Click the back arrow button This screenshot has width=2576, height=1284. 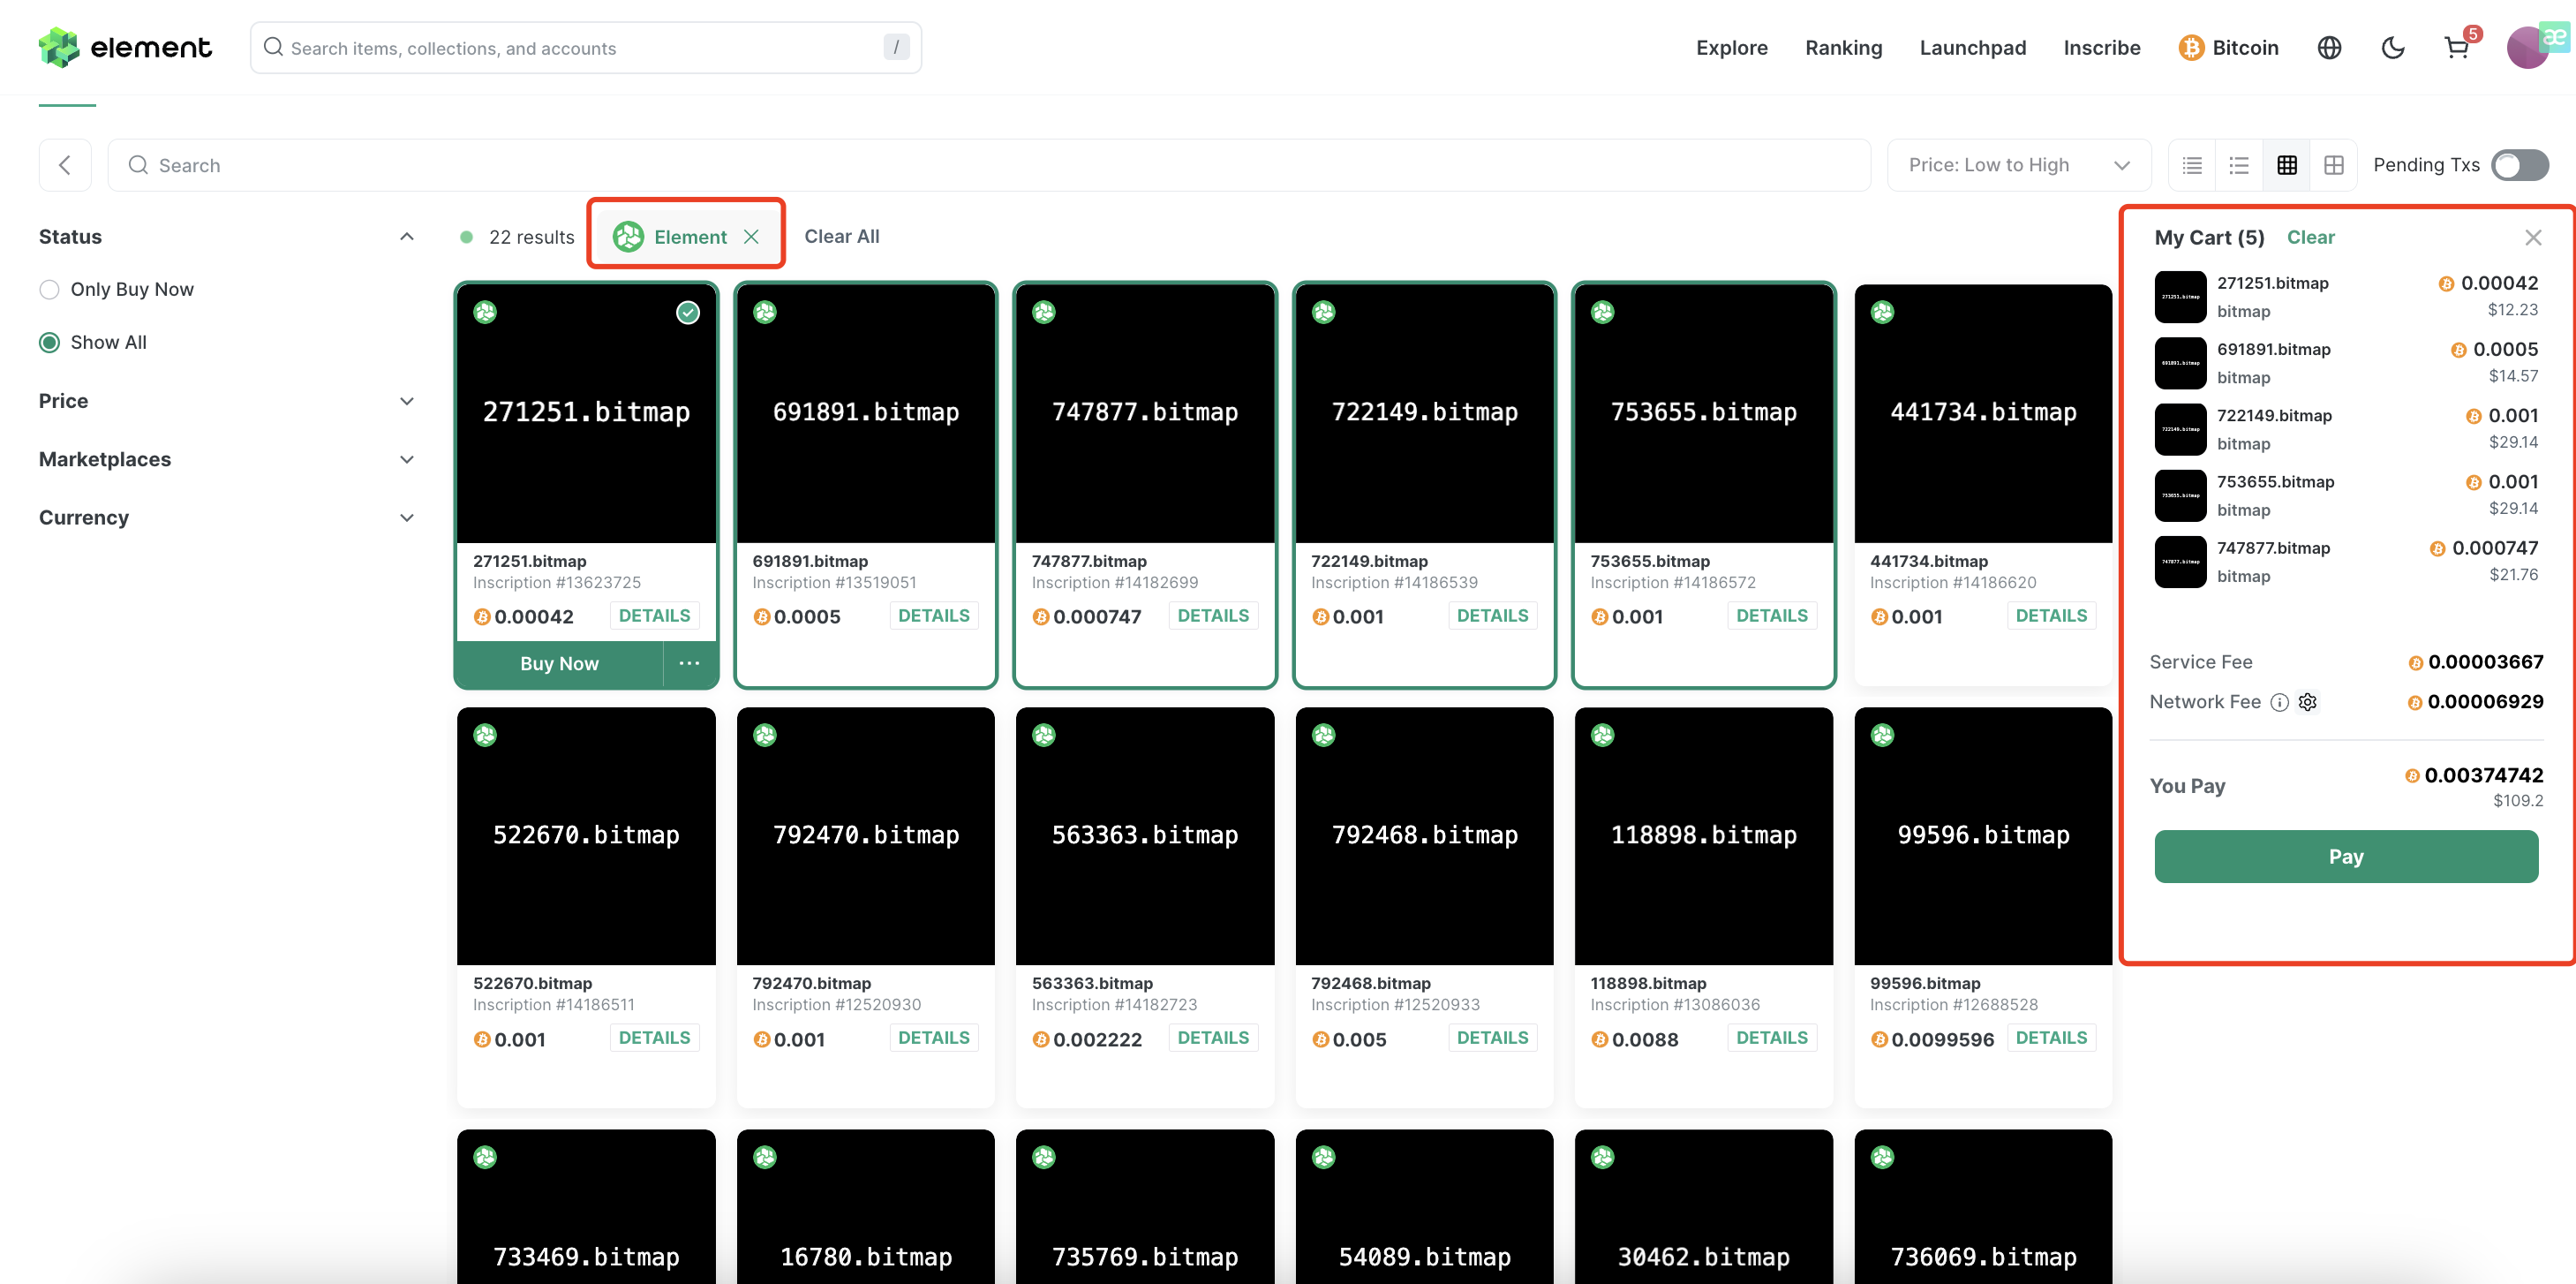pyautogui.click(x=65, y=165)
